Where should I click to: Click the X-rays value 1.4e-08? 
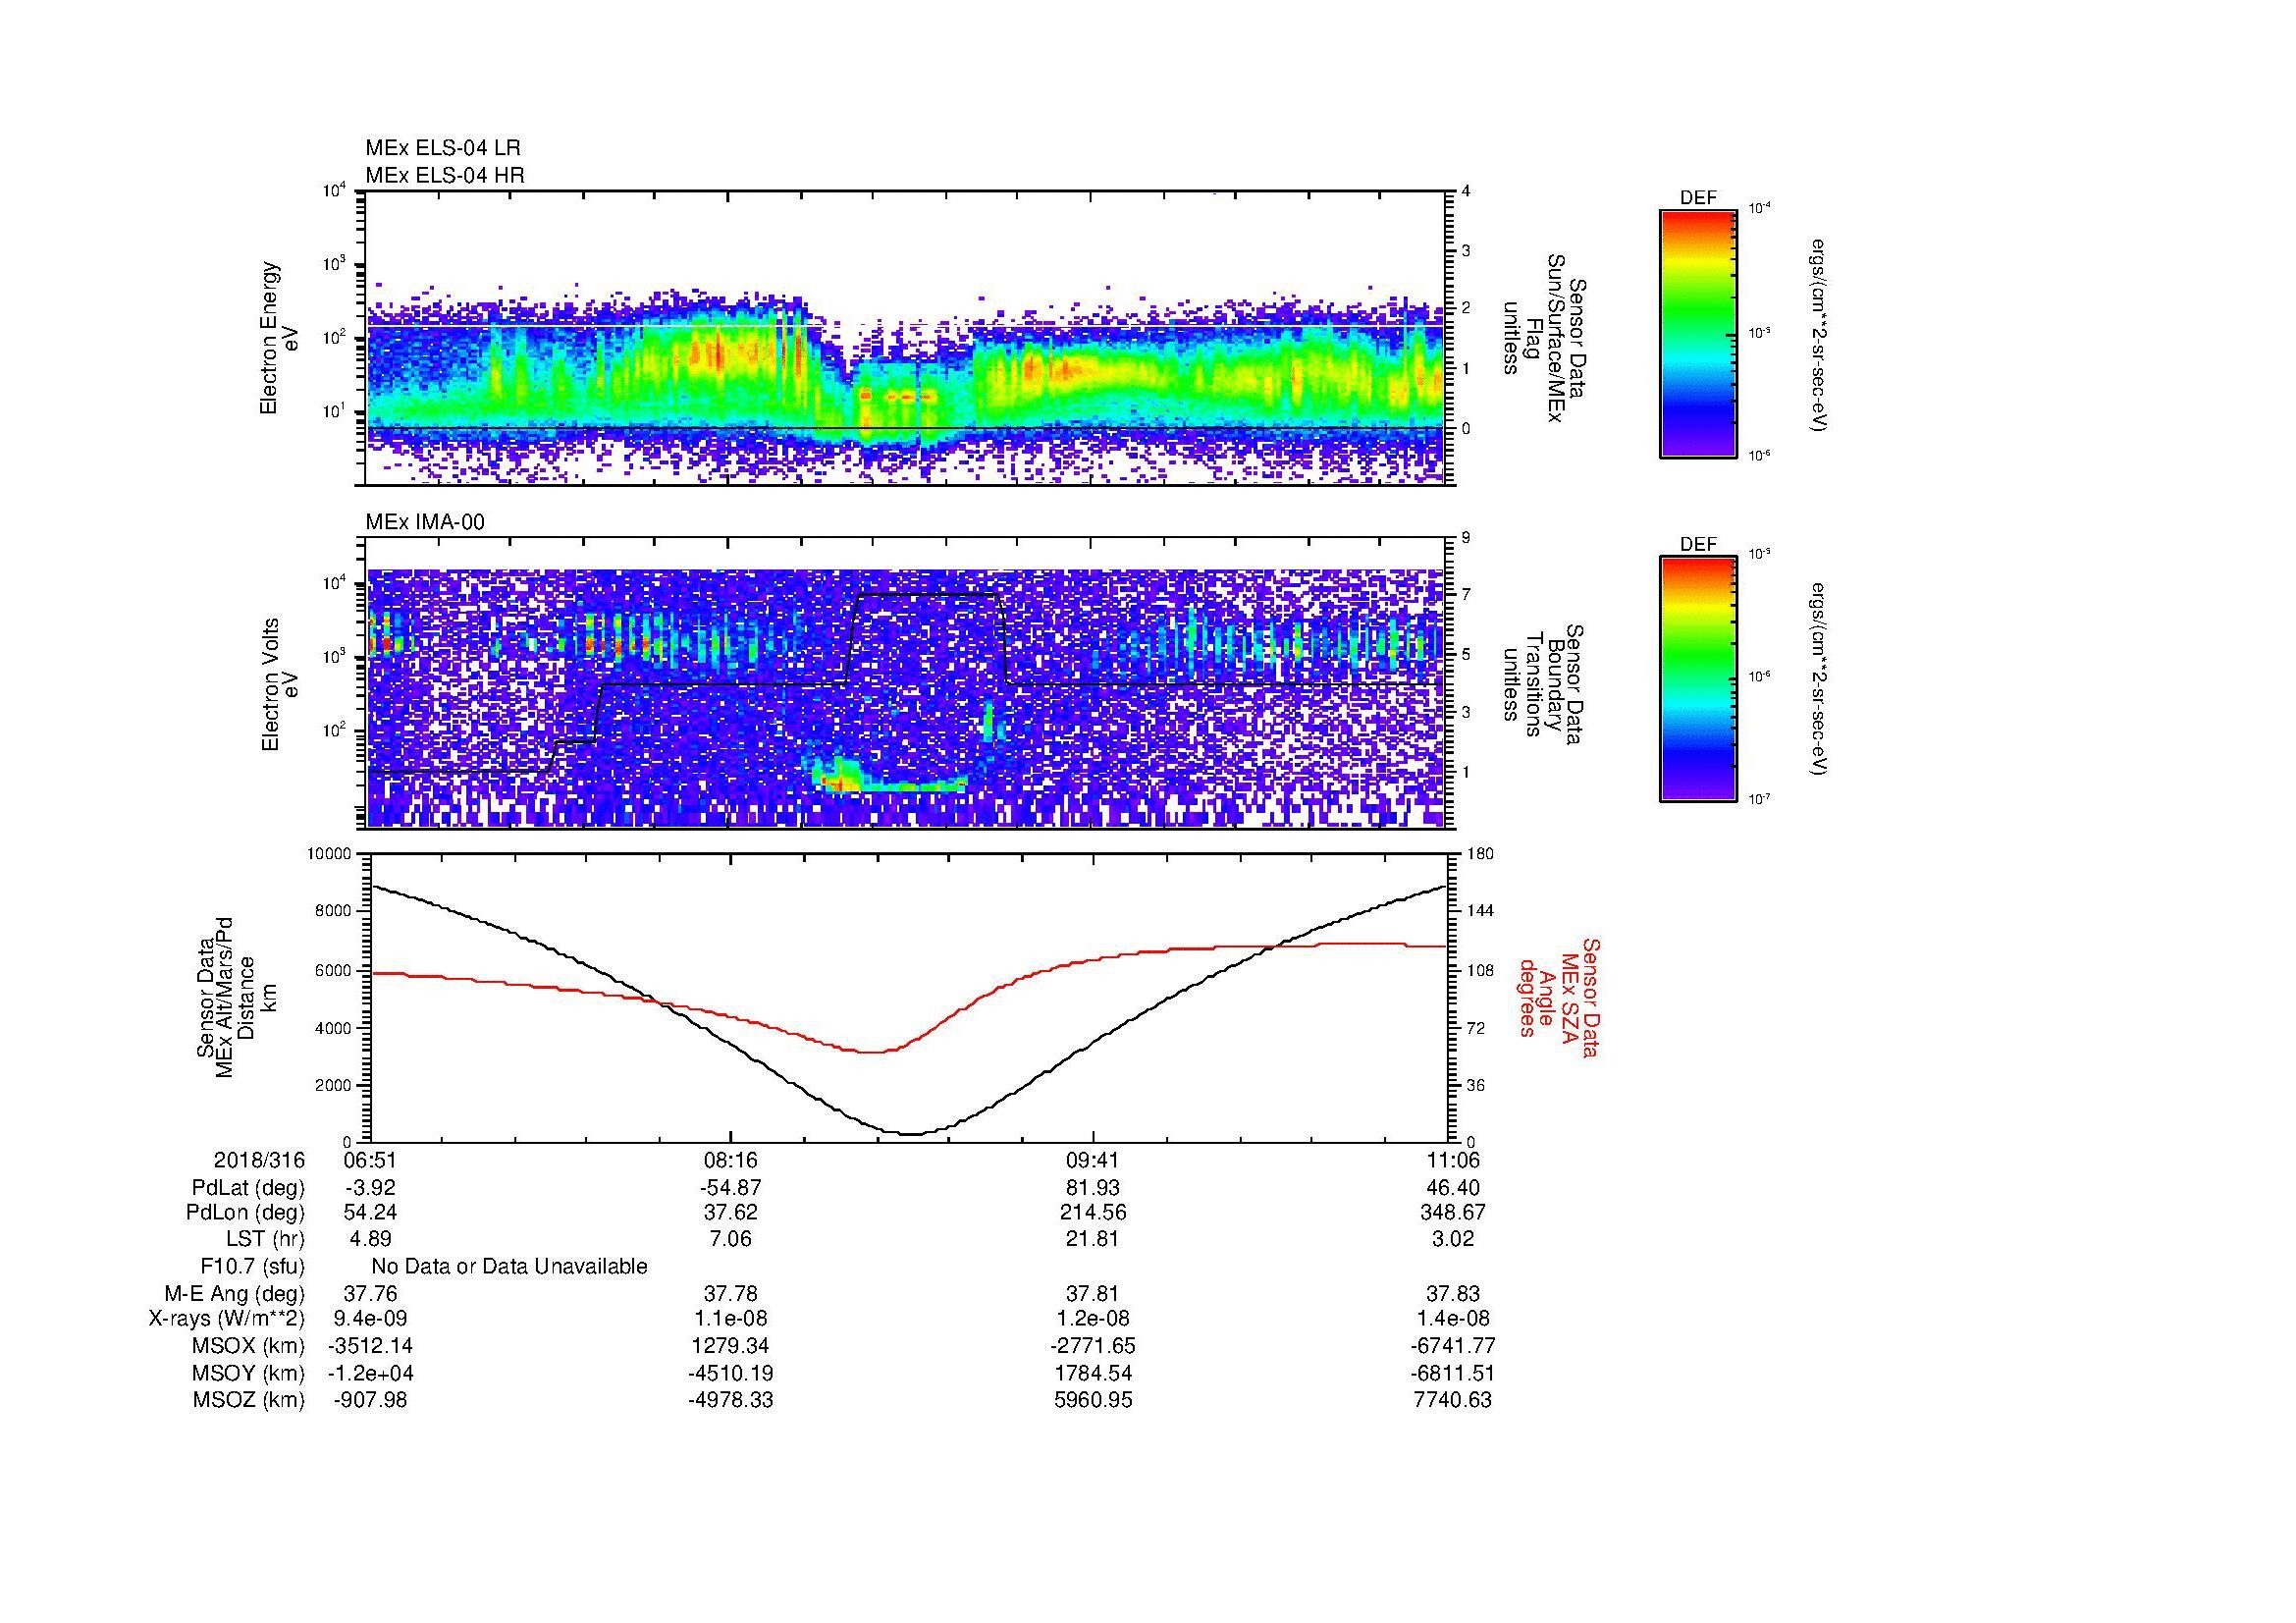(1454, 1320)
